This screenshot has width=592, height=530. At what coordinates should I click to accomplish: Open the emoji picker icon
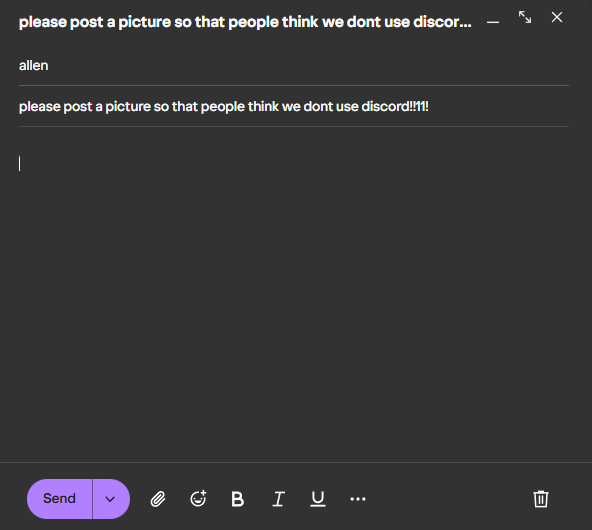[x=198, y=499]
